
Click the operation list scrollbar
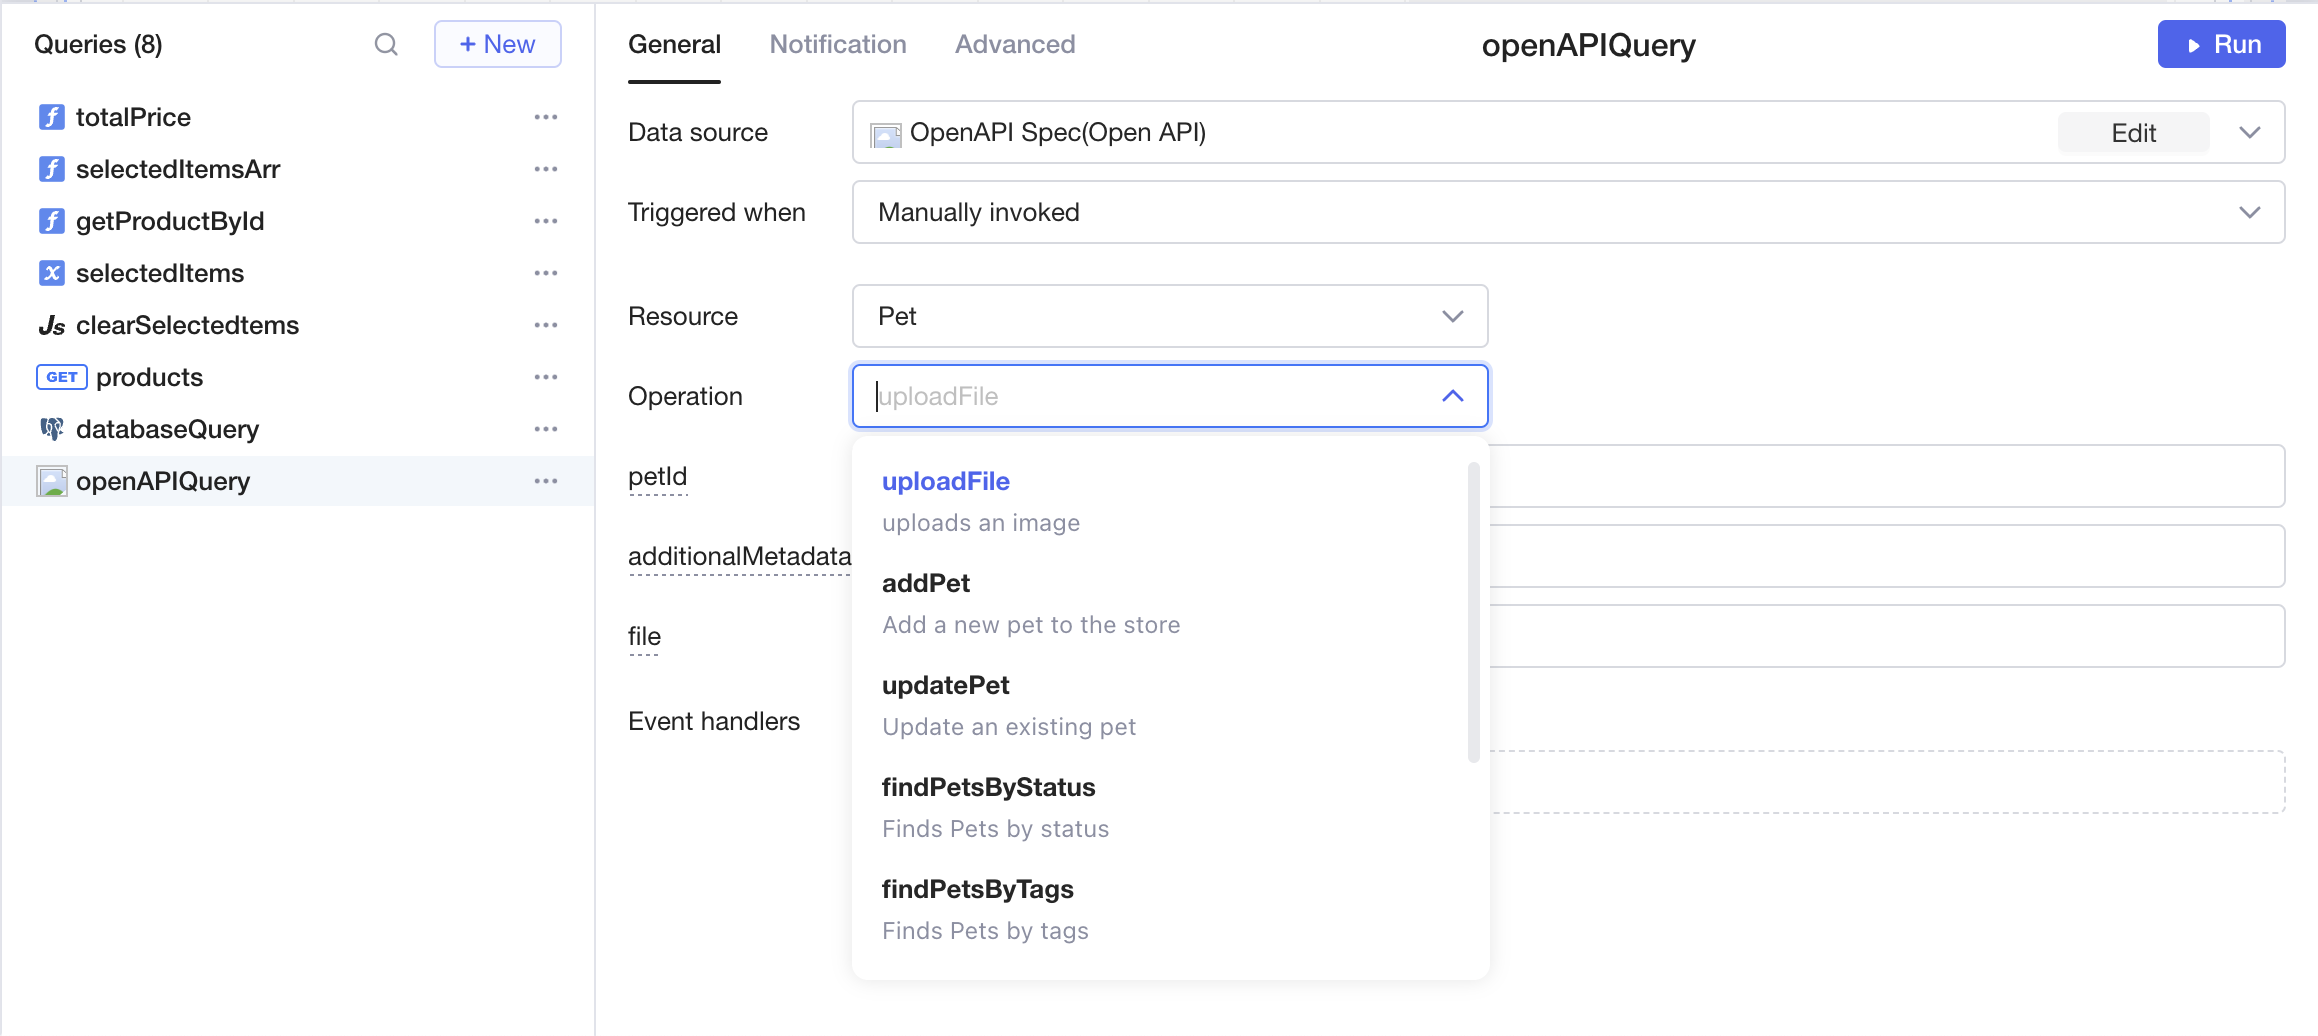point(1473,612)
